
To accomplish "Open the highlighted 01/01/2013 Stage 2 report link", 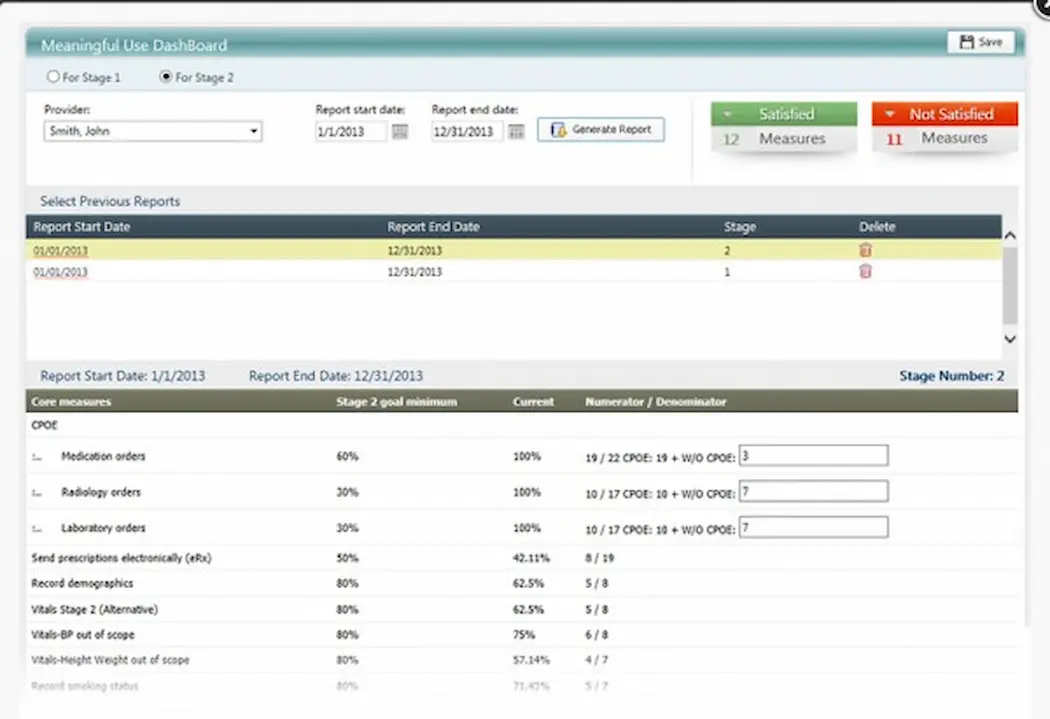I will [60, 250].
